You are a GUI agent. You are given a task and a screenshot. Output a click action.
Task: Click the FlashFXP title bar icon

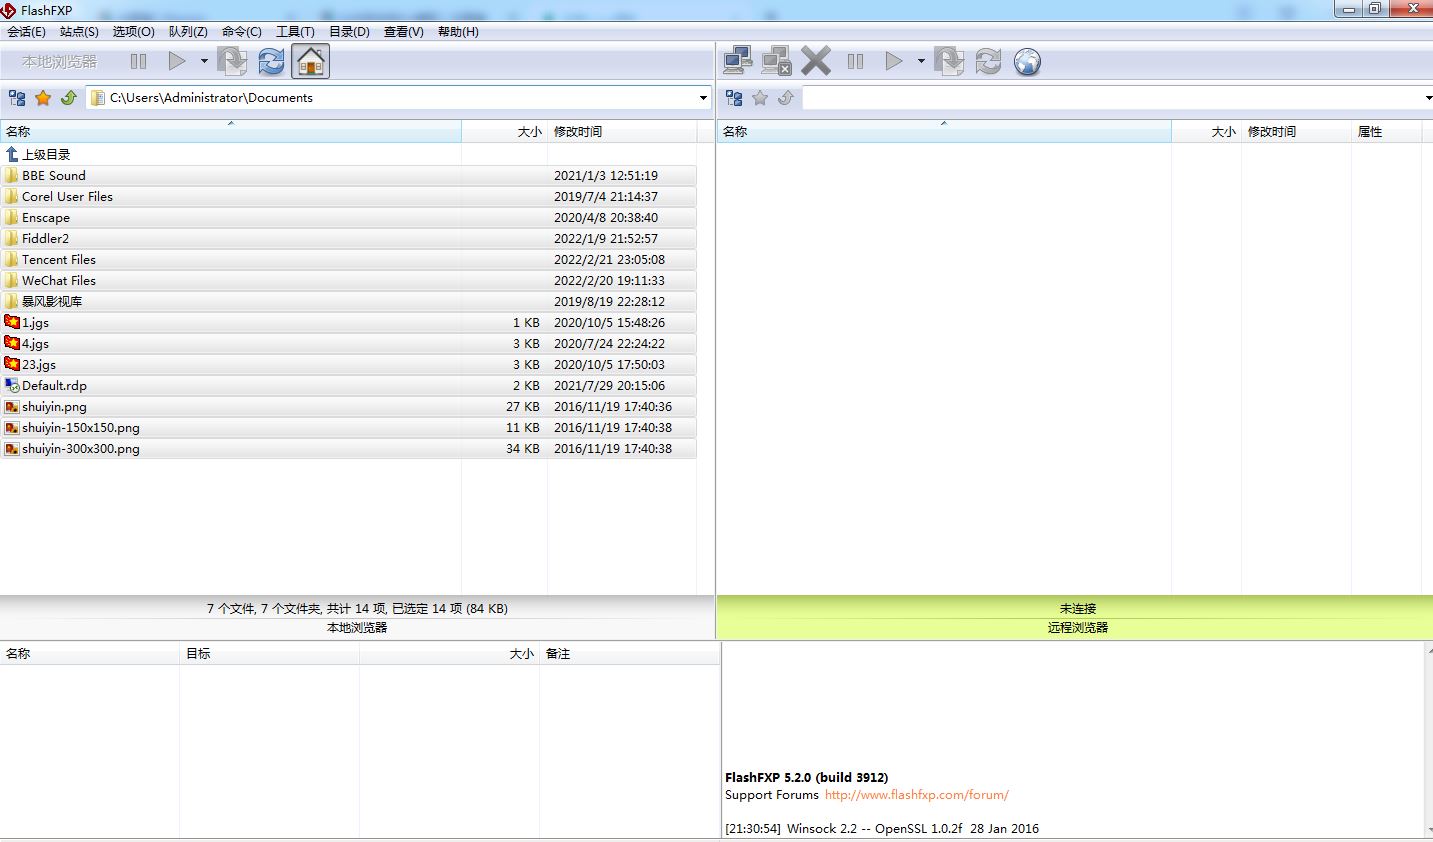[x=9, y=10]
